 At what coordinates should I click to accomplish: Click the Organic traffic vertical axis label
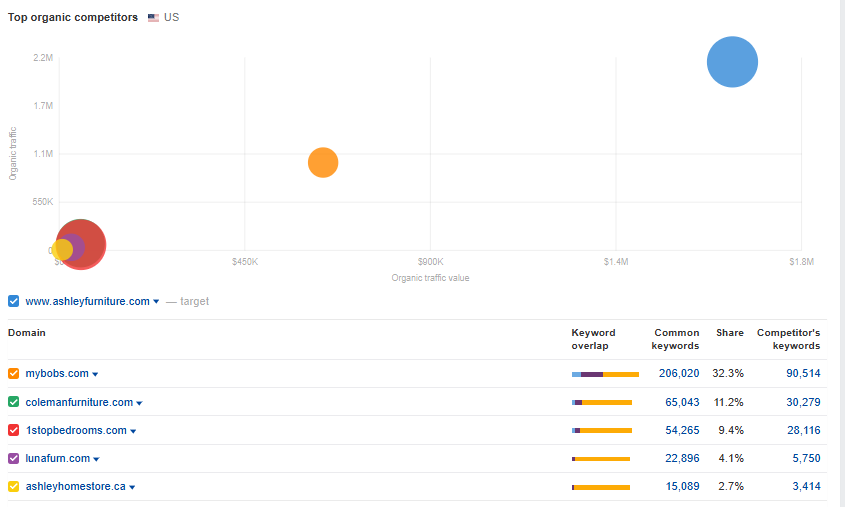click(x=13, y=154)
